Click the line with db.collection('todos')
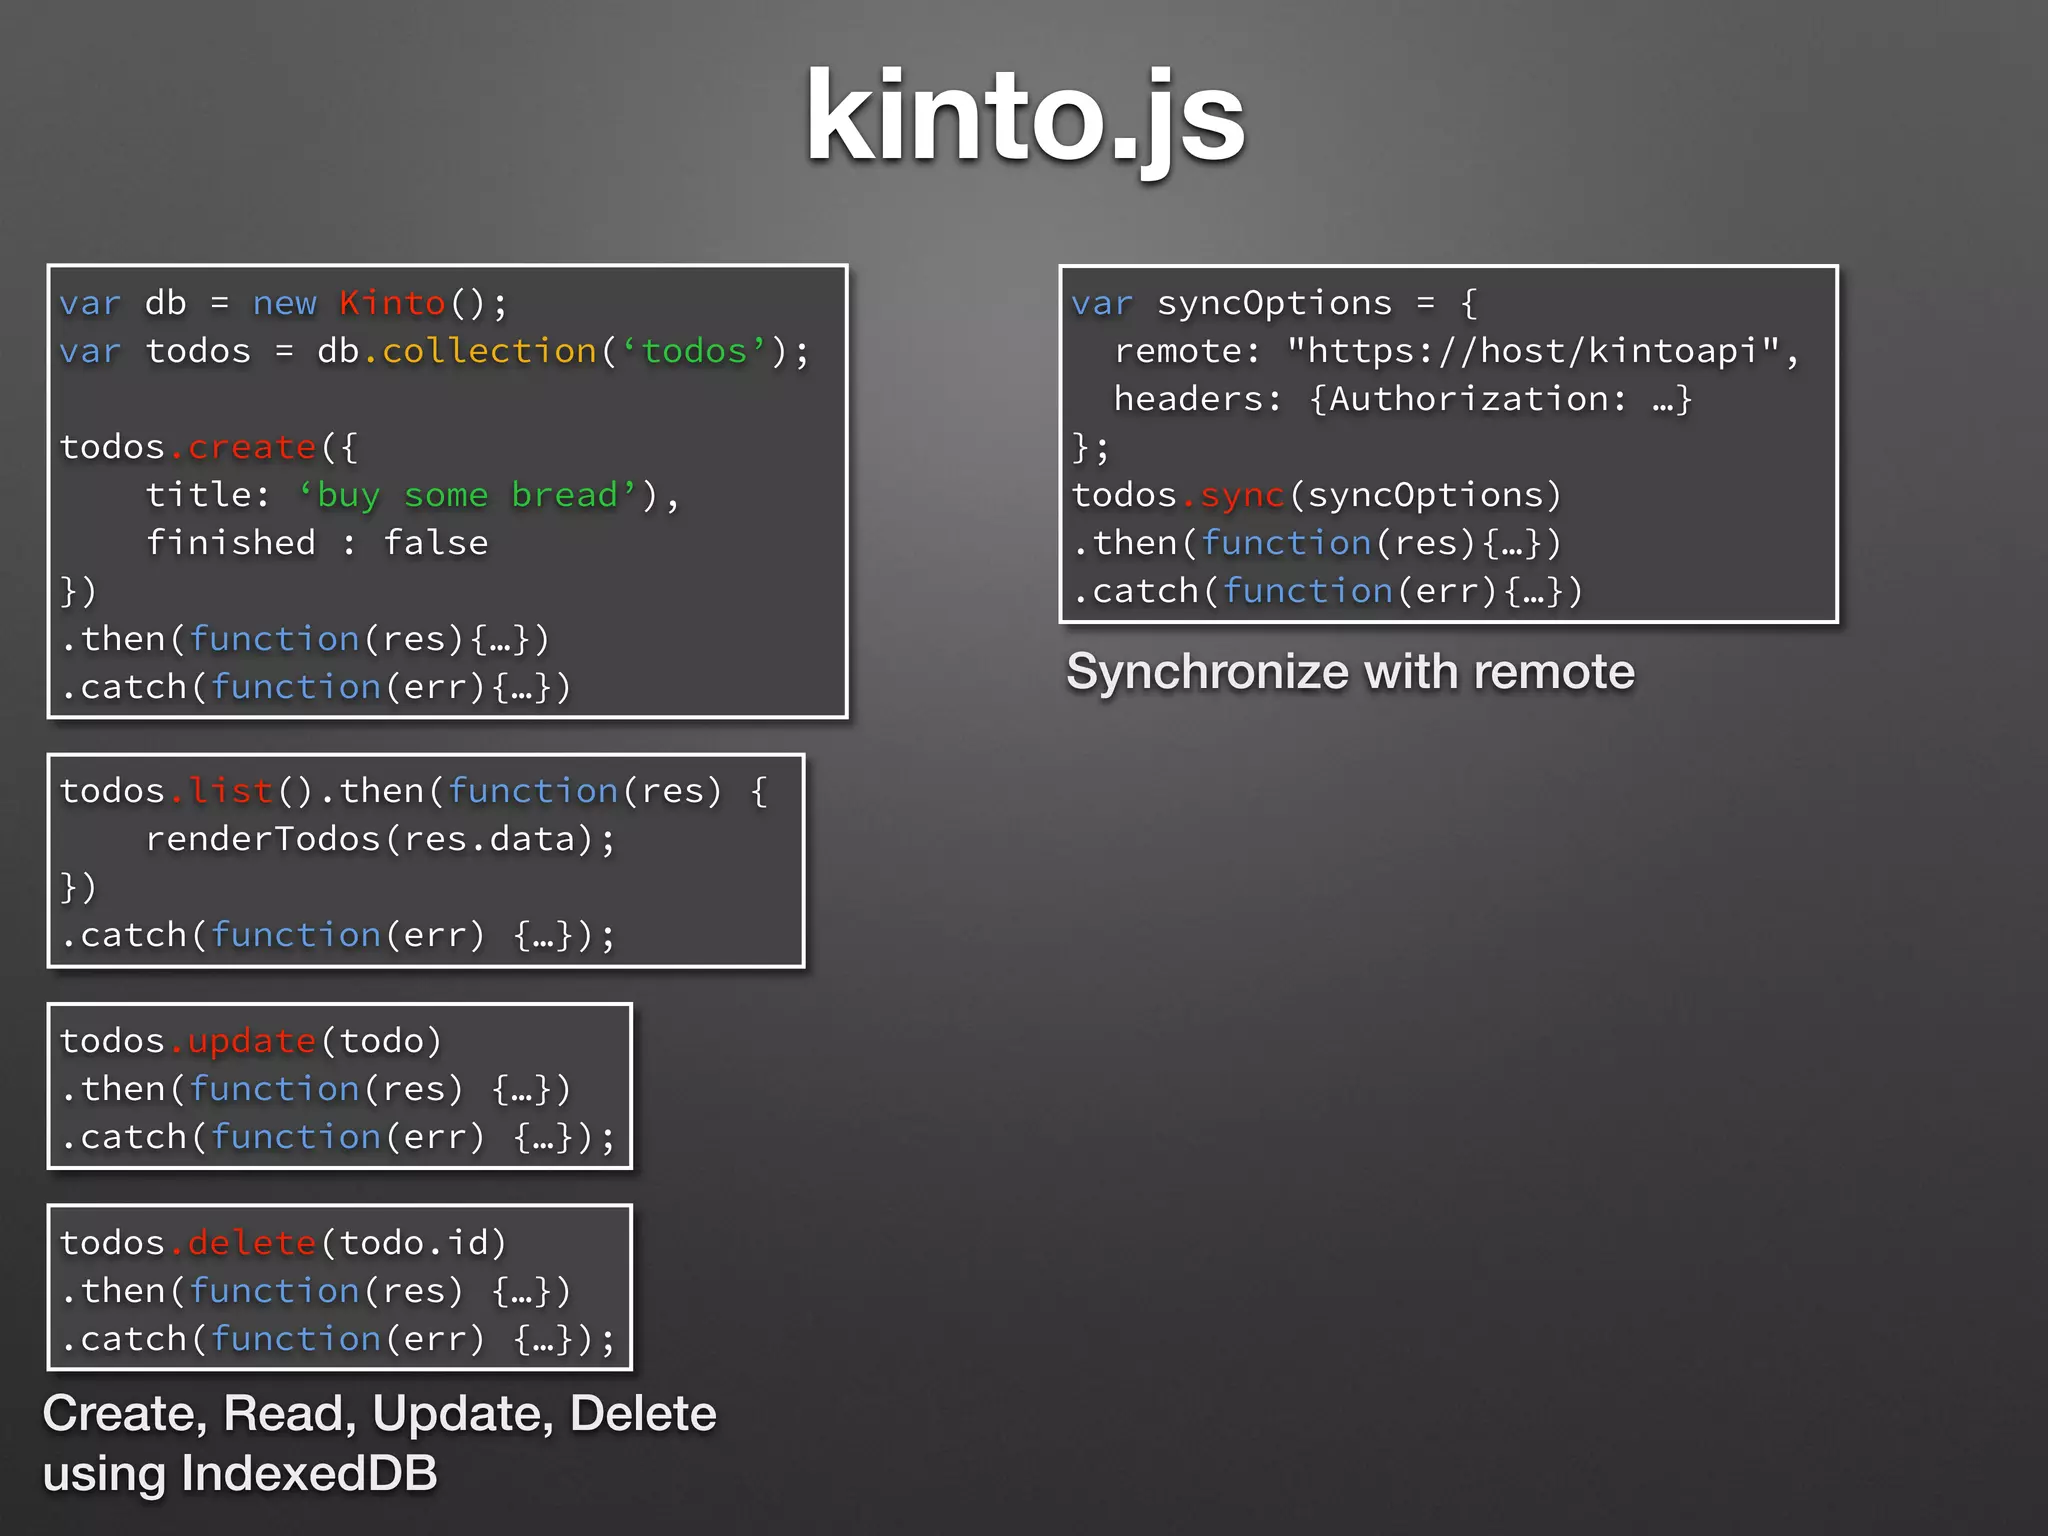The image size is (2048, 1536). pyautogui.click(x=435, y=351)
